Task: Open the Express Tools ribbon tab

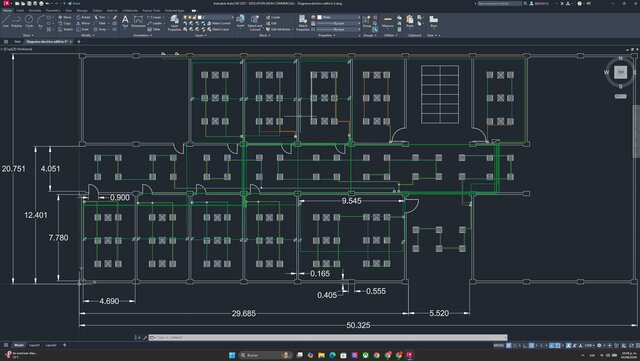Action: (x=151, y=11)
